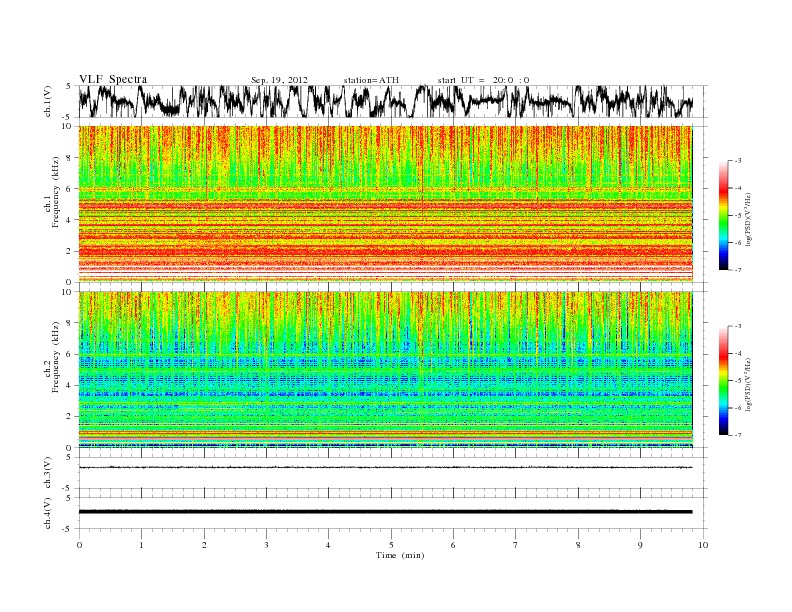Click the ch.2 spectrogram plot
792x612 pixels.
385,370
